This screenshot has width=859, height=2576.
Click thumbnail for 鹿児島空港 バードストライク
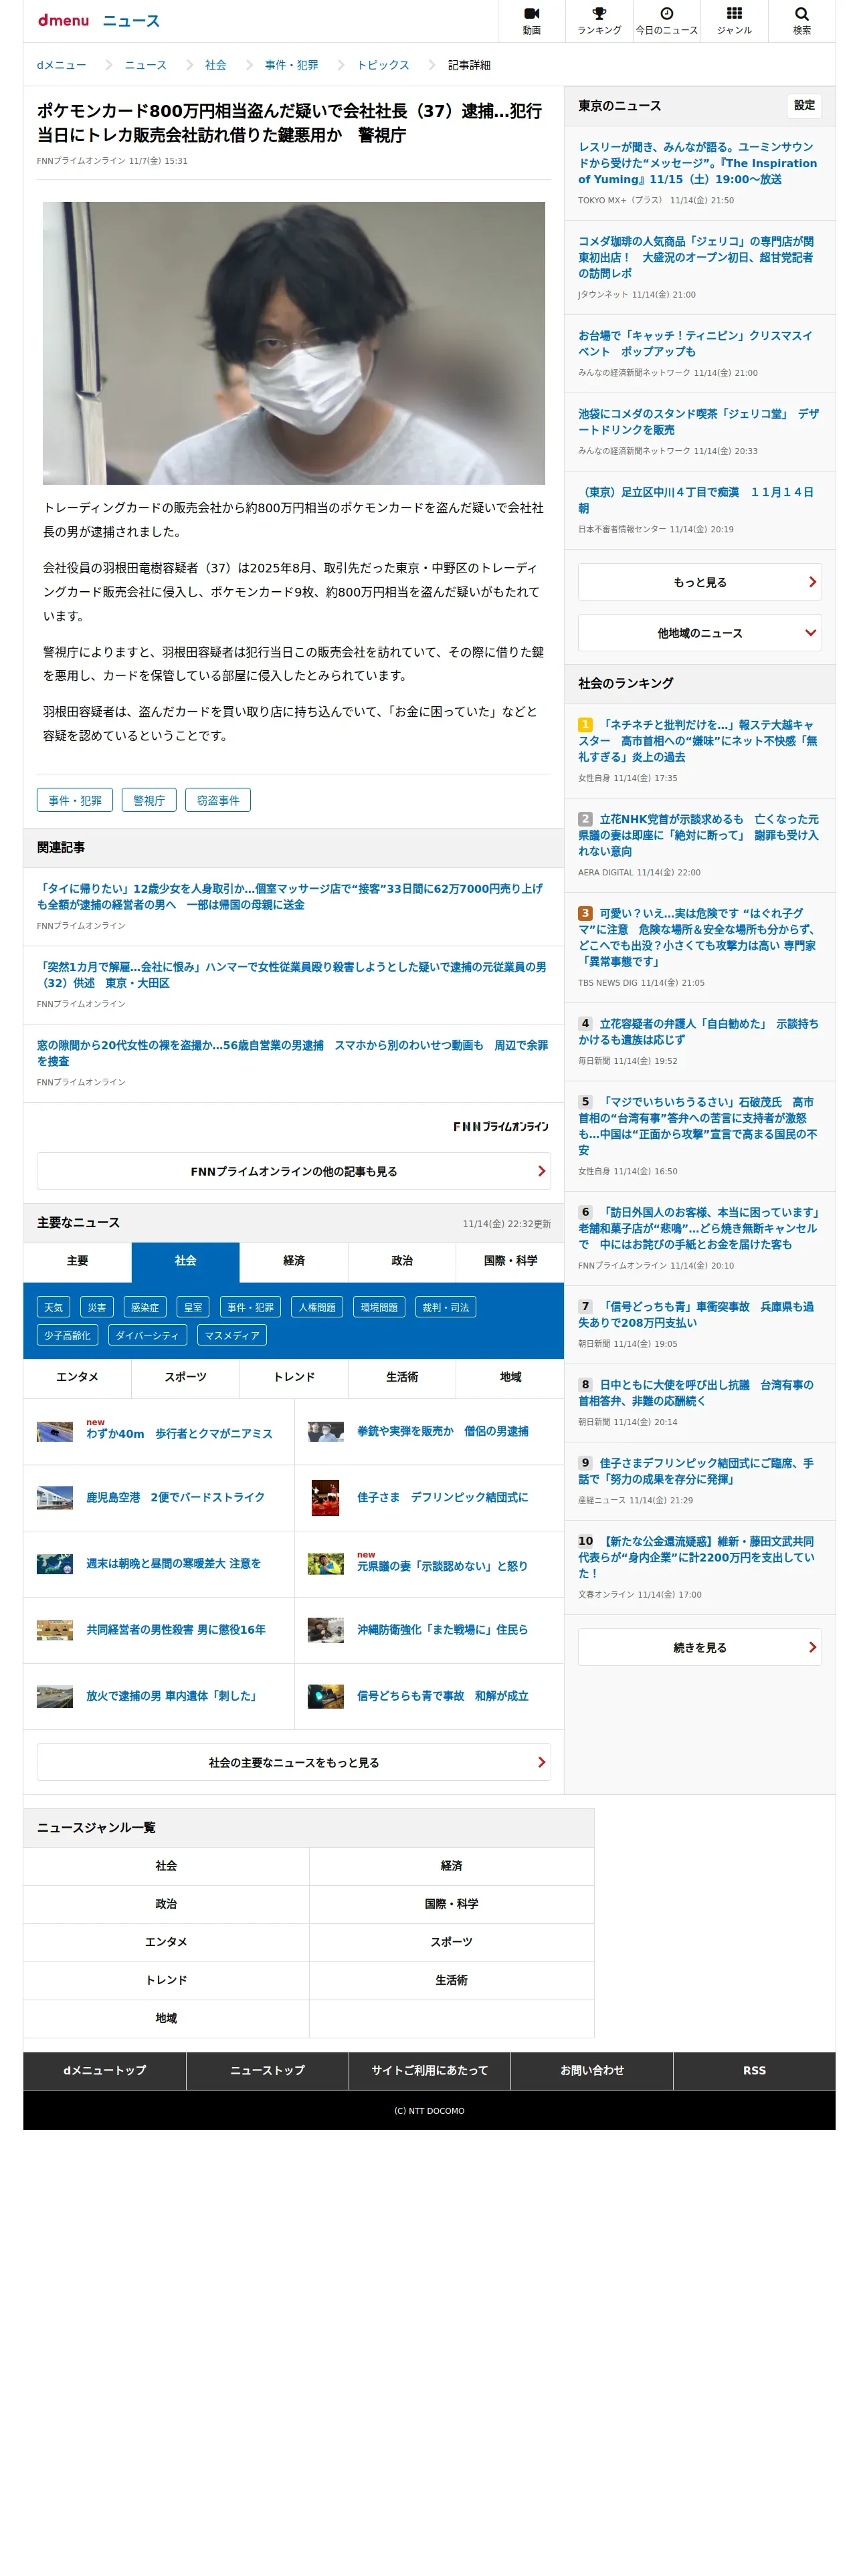tap(55, 1497)
